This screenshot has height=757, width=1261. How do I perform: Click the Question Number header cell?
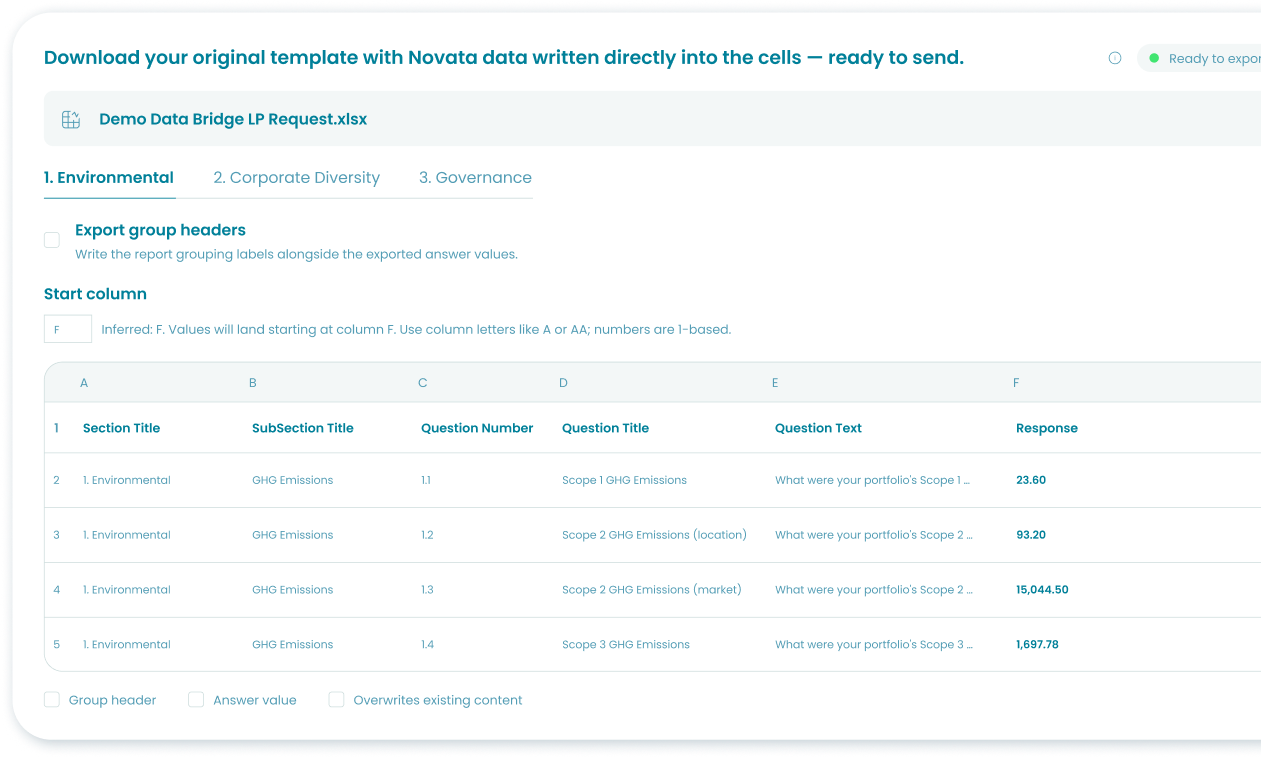click(477, 428)
